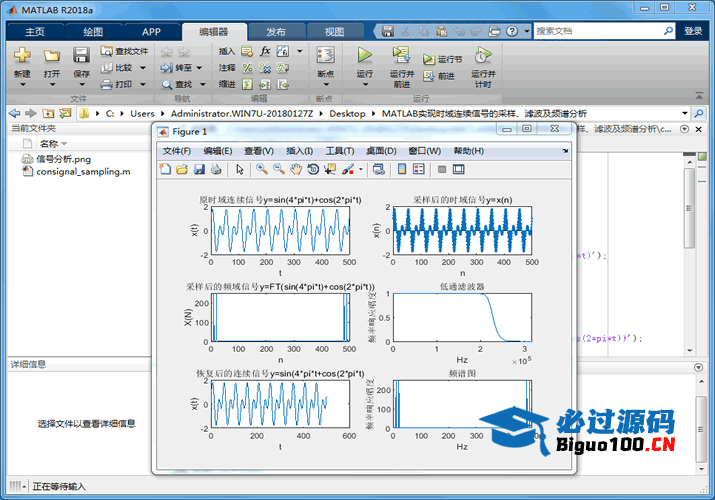
Task: Select the 信号分析.png file
Action: tap(63, 159)
